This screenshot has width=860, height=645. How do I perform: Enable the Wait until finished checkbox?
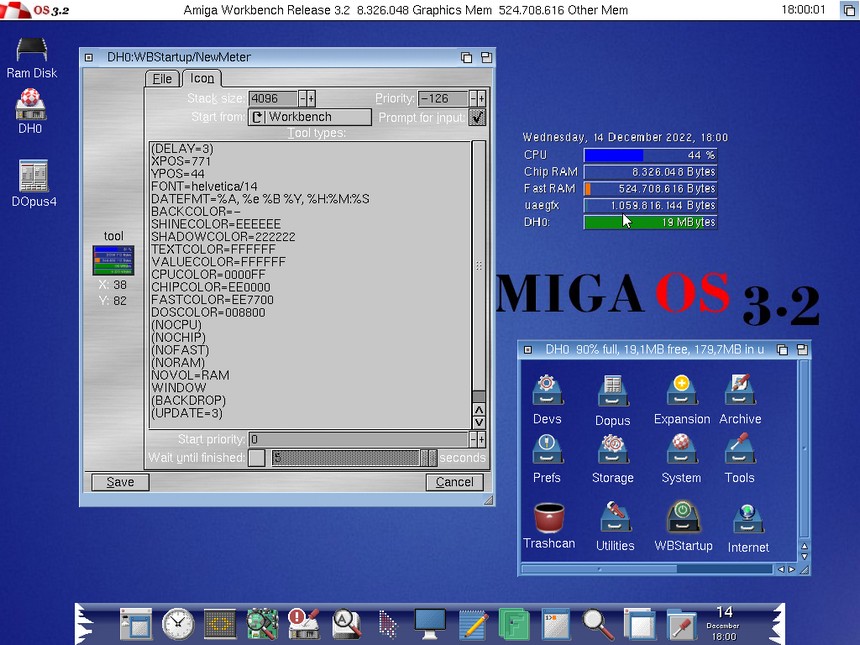(257, 457)
